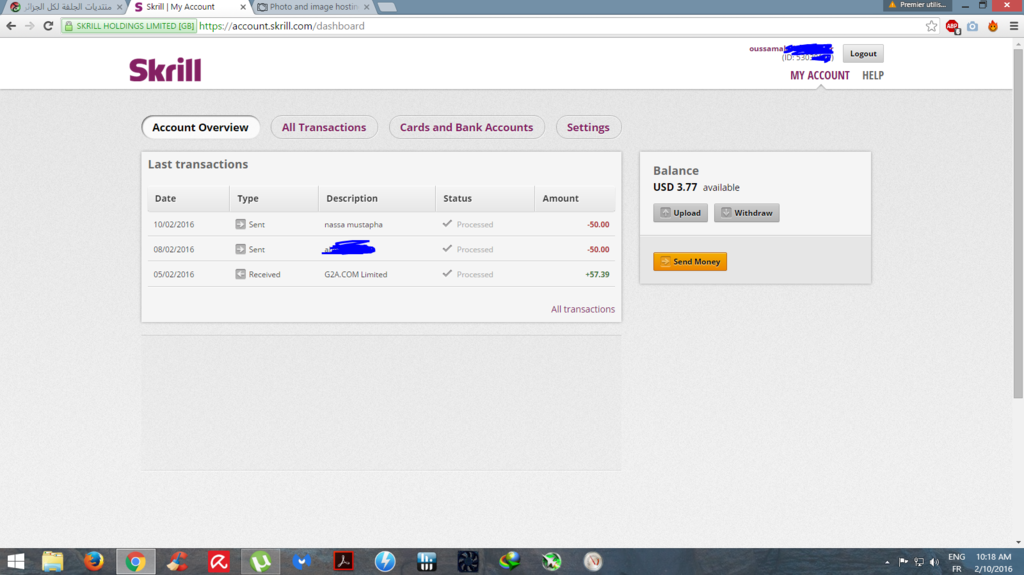1024x575 pixels.
Task: Open the All Transactions tab
Action: coord(324,127)
